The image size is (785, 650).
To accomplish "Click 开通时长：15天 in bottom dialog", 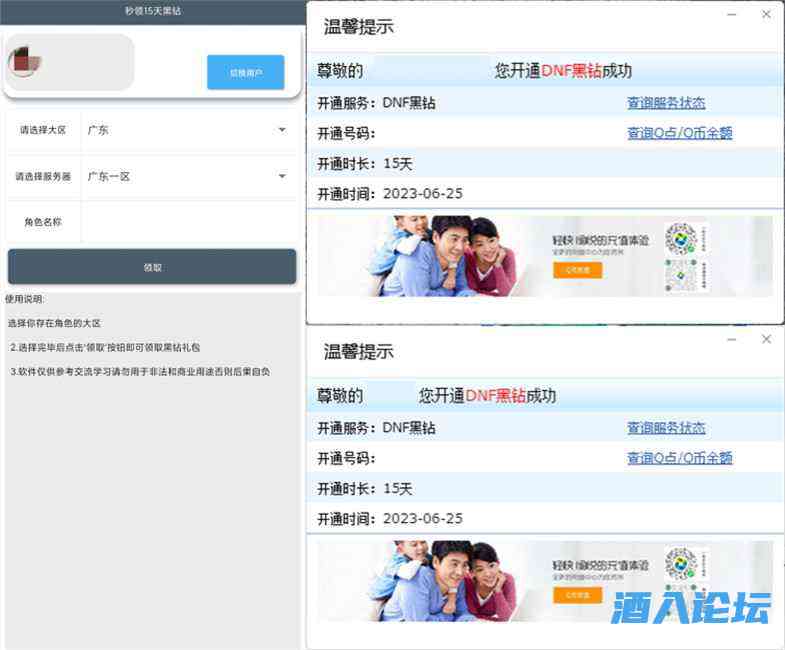I will [364, 489].
